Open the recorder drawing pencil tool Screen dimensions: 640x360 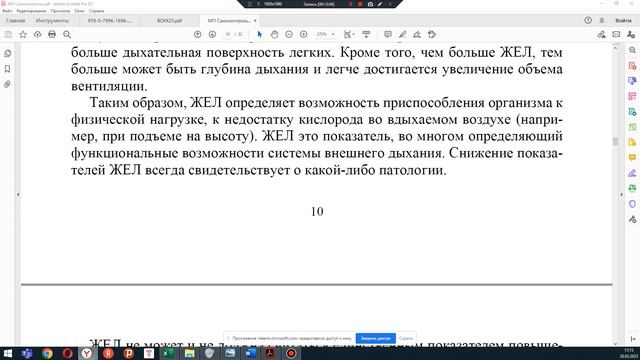[380, 4]
